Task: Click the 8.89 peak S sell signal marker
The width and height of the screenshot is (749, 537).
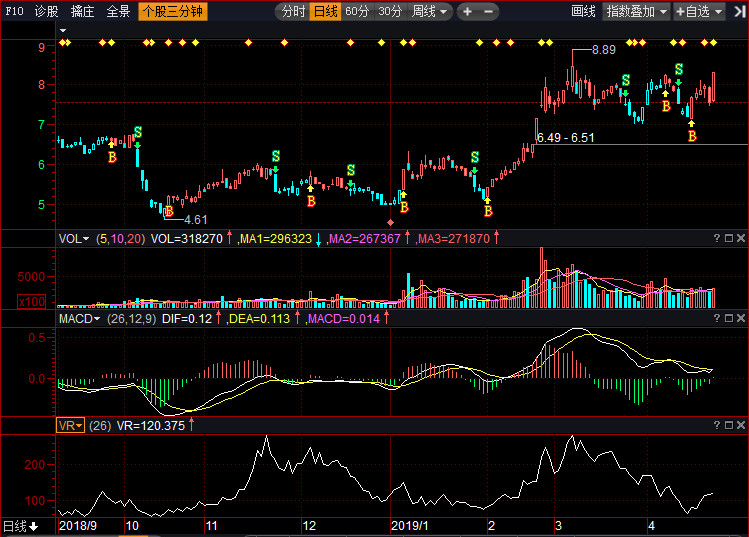Action: 626,80
